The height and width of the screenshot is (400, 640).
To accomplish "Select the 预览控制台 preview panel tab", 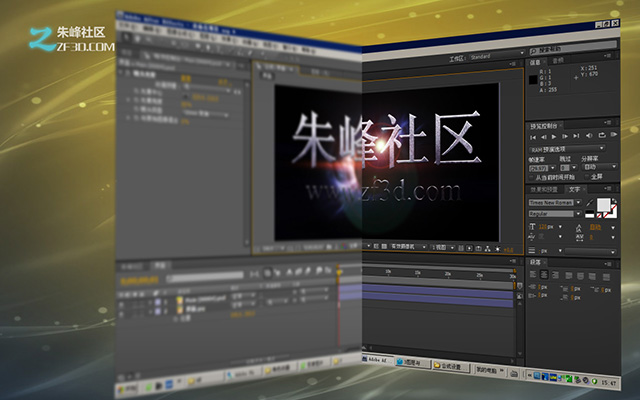I will 544,126.
